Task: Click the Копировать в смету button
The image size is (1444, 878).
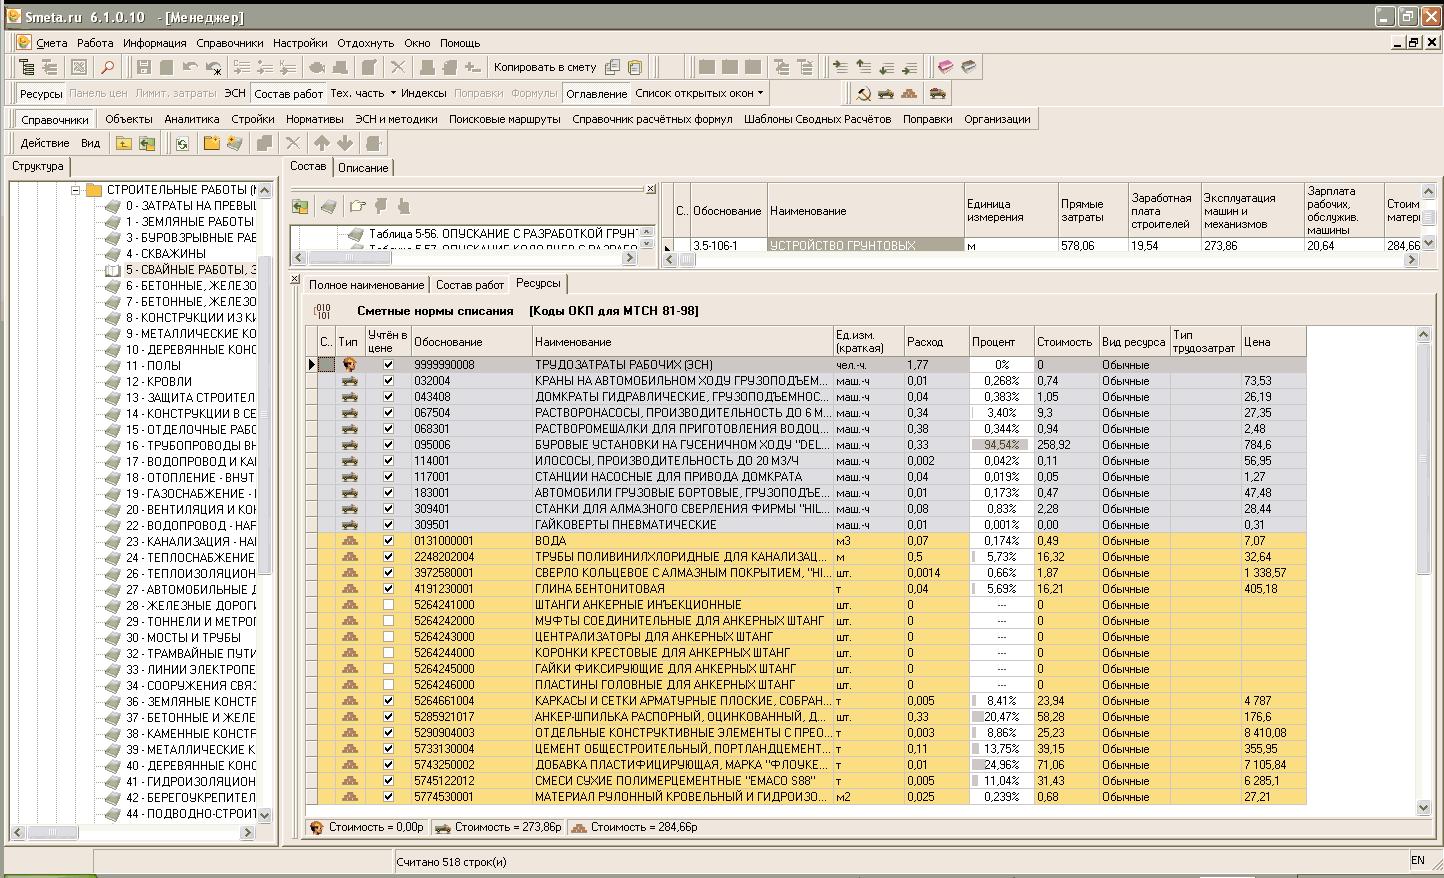Action: [x=544, y=67]
